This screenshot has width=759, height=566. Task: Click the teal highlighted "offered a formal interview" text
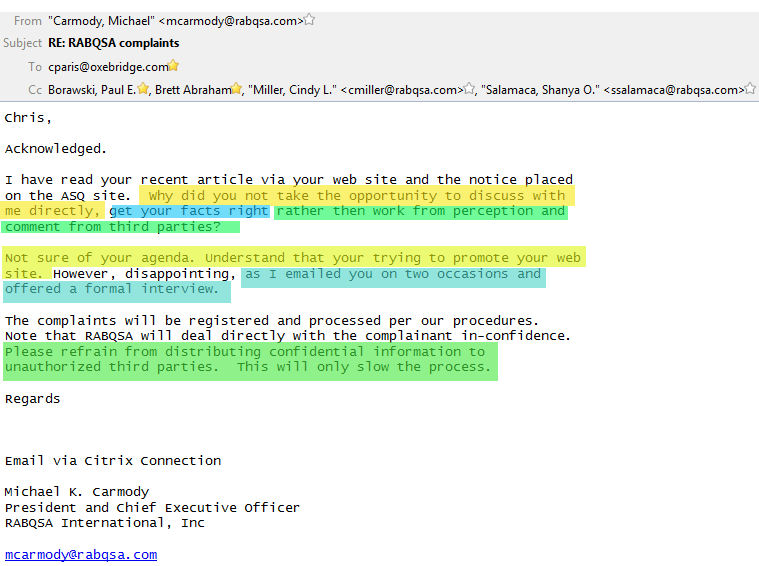pyautogui.click(x=111, y=289)
